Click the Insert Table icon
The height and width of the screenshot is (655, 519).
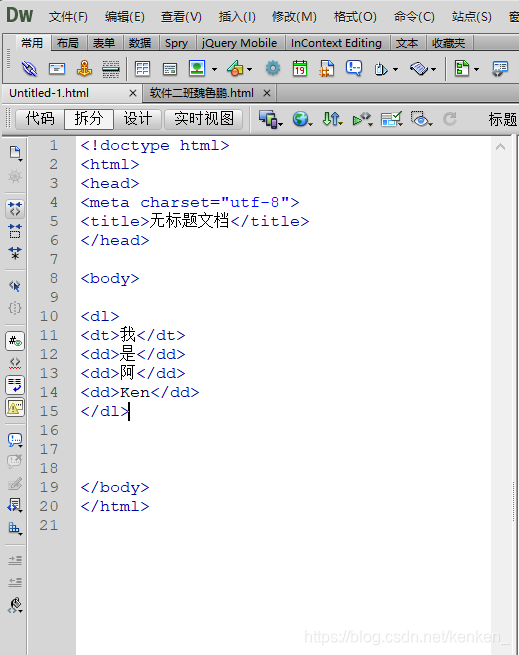[142, 69]
